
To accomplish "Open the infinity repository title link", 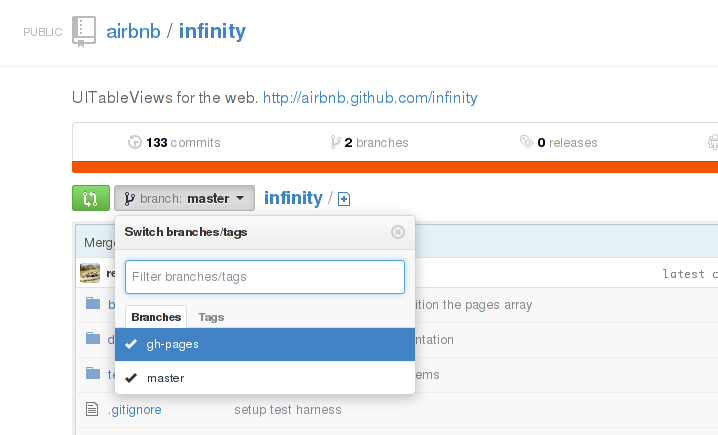I will (212, 32).
